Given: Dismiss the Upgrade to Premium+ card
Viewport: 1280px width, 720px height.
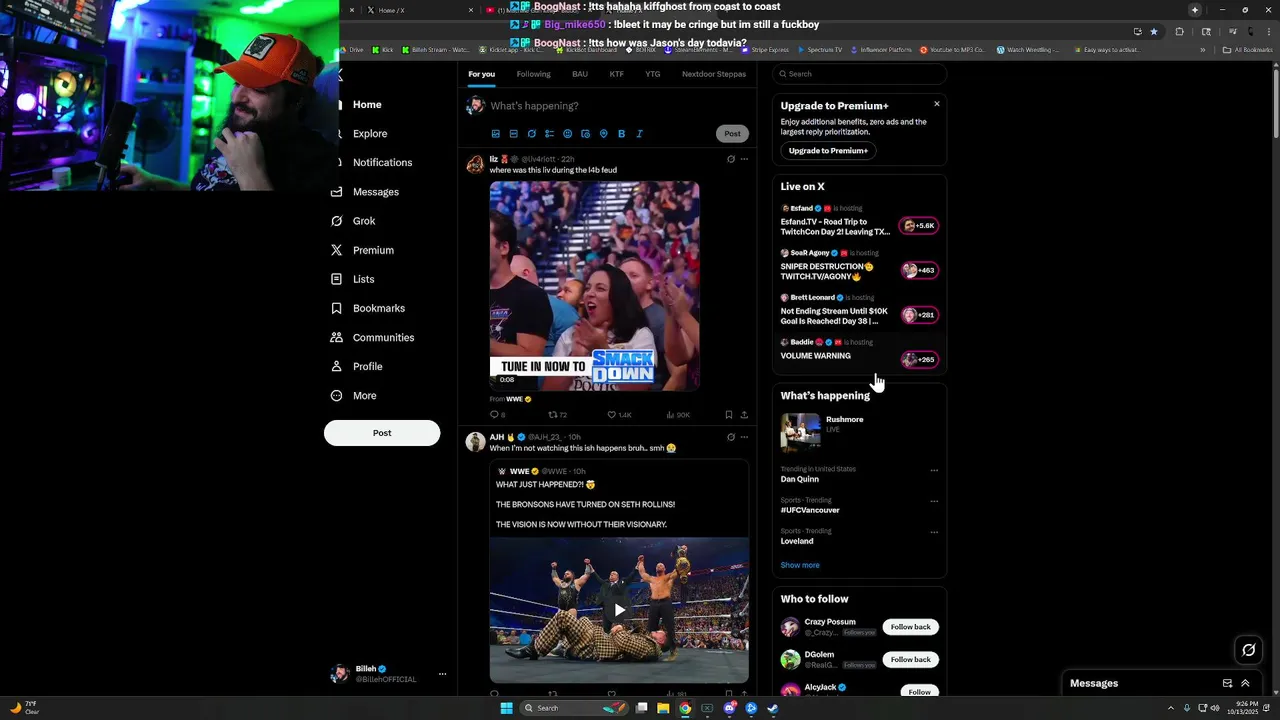Looking at the screenshot, I should pos(937,104).
